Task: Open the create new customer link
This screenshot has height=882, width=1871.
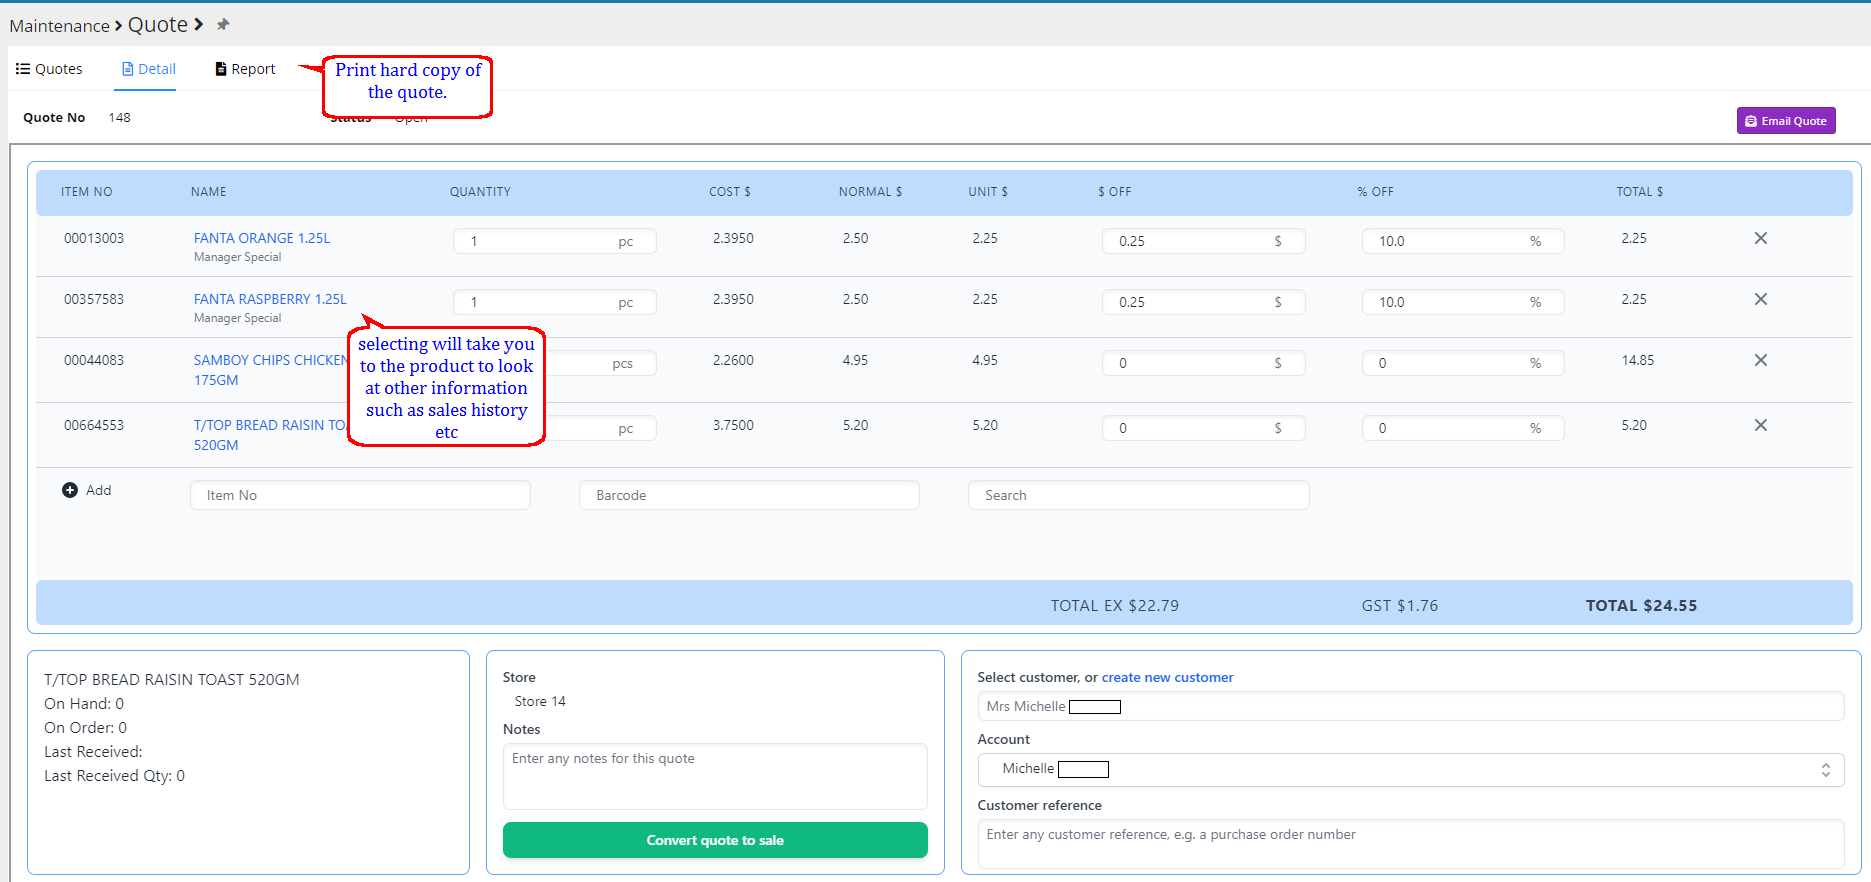Action: click(x=1167, y=677)
